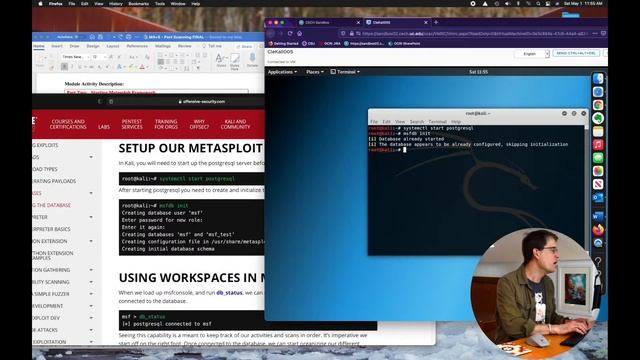Switch to Draw tab in Word
Image resolution: width=640 pixels, height=360 pixels.
[x=74, y=46]
